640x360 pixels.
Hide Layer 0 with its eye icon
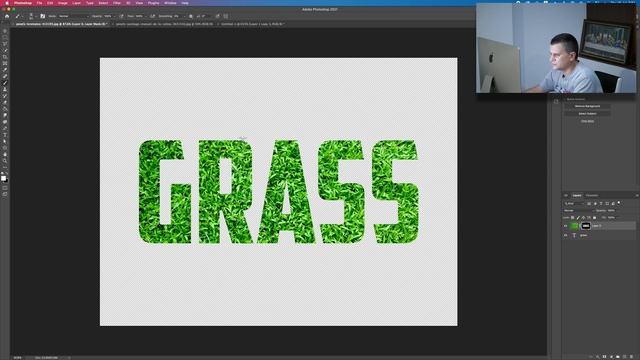tap(565, 226)
